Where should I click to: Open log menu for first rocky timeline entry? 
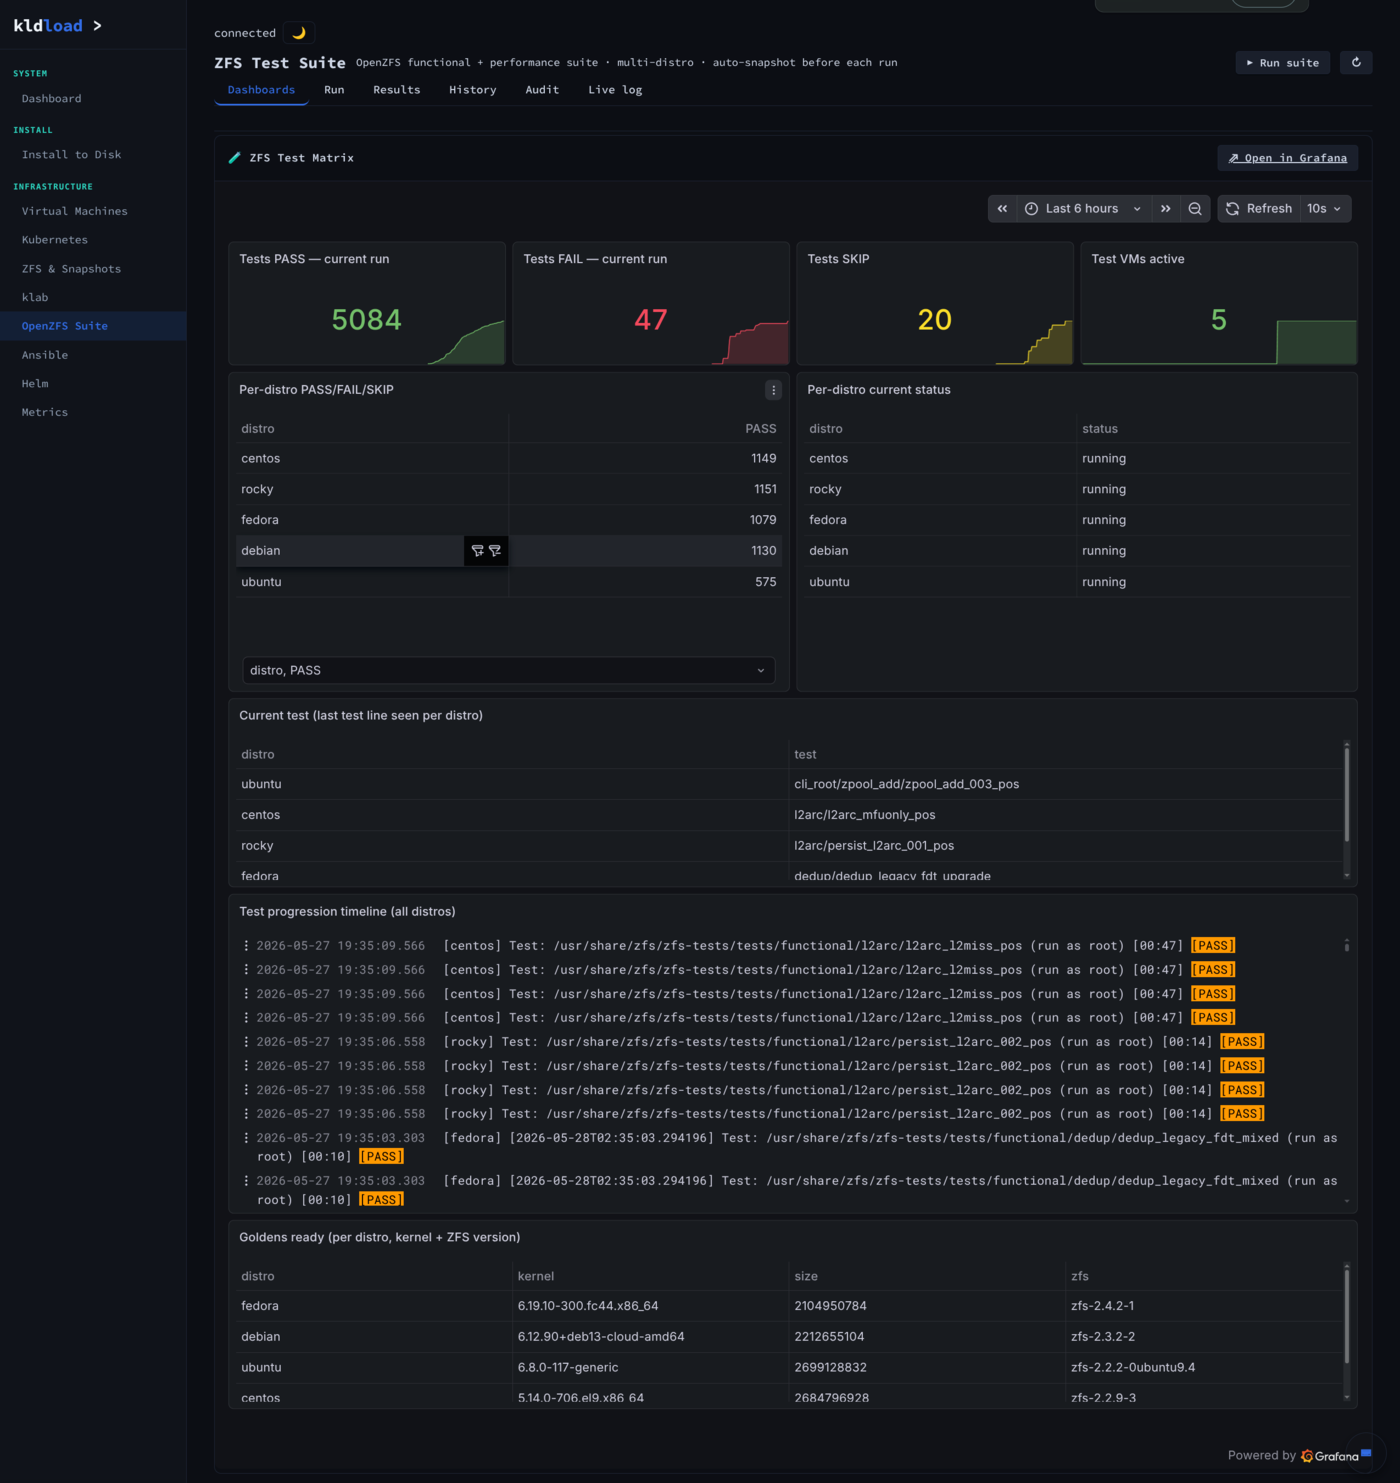pos(246,1041)
